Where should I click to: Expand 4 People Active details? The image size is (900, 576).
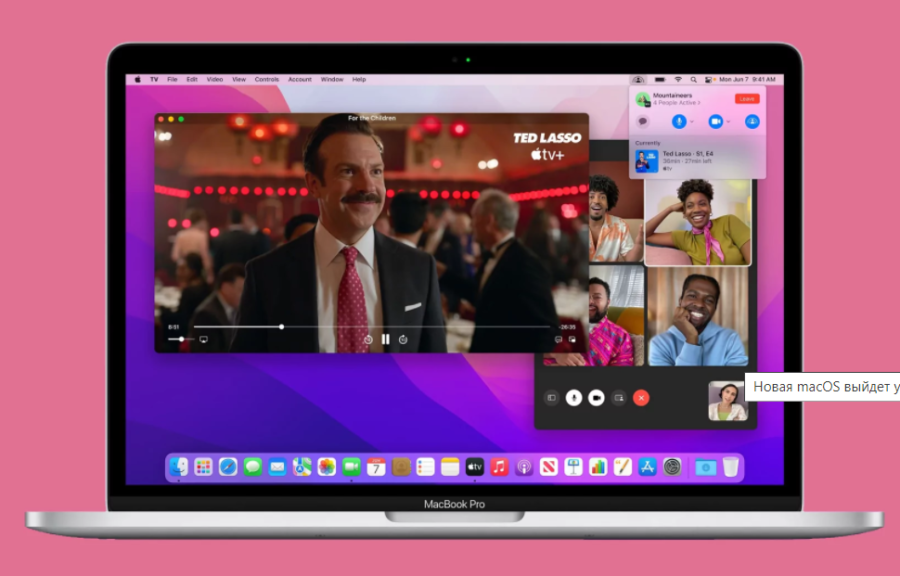(677, 103)
